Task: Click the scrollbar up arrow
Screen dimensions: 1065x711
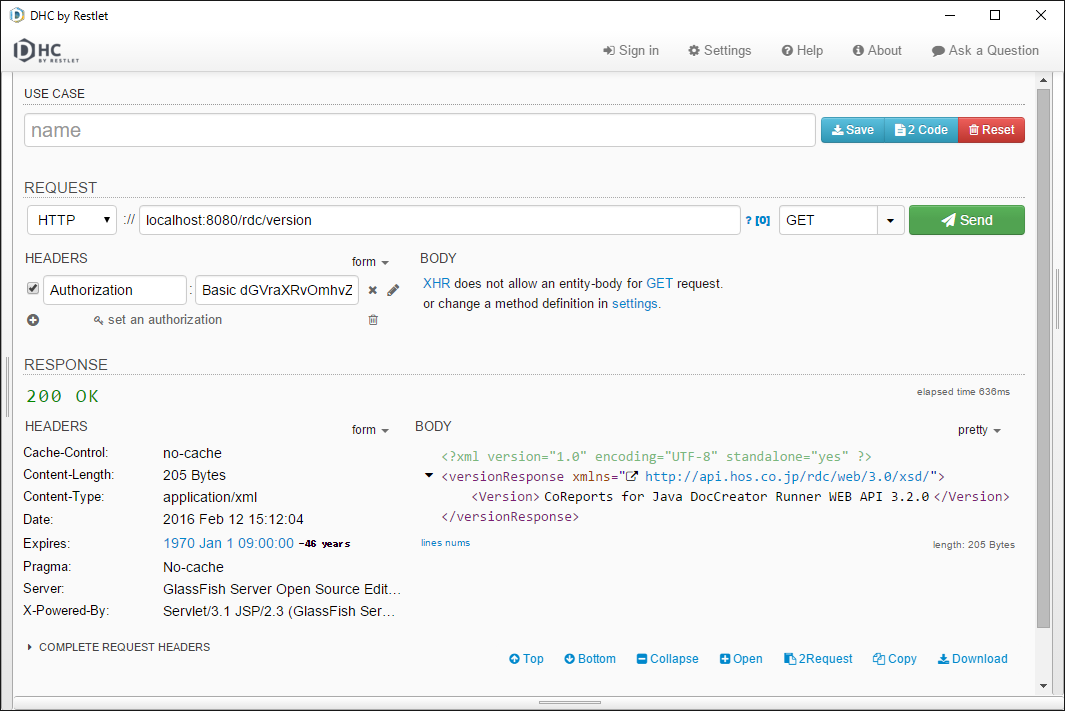Action: (x=1043, y=80)
